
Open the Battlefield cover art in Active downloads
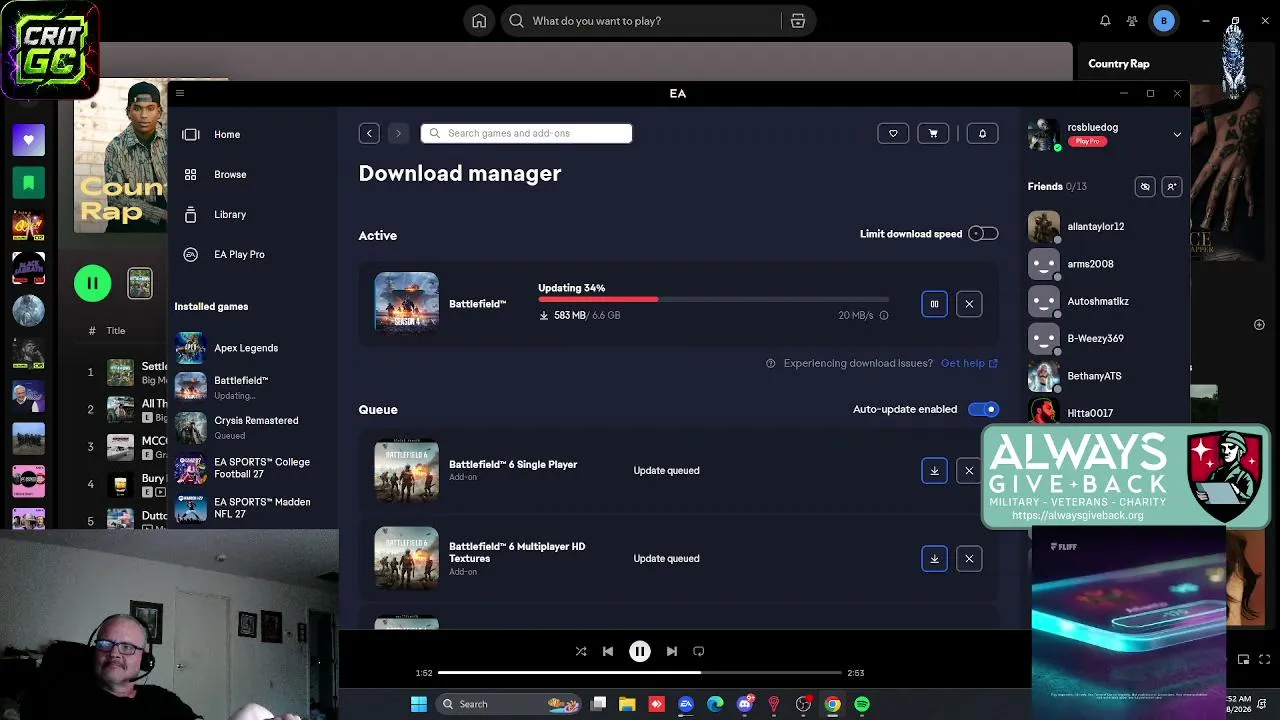coord(406,302)
